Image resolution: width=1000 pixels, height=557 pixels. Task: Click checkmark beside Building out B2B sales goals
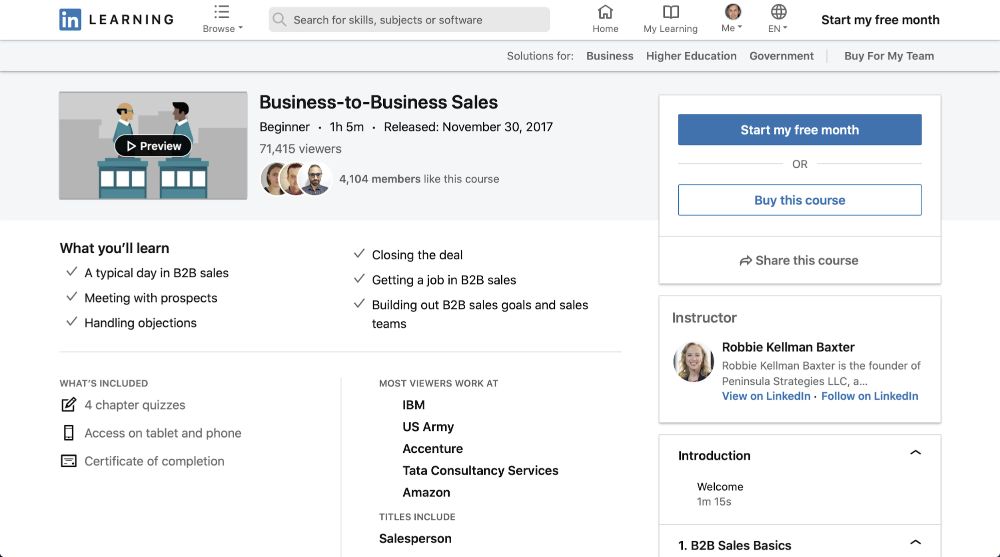pyautogui.click(x=359, y=304)
